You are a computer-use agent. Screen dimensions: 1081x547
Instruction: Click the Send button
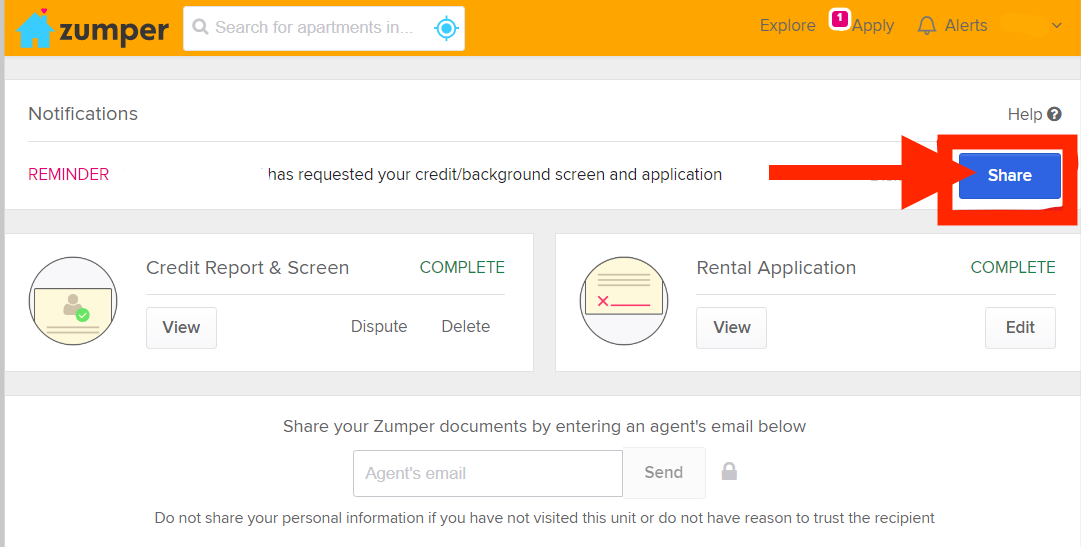coord(664,473)
